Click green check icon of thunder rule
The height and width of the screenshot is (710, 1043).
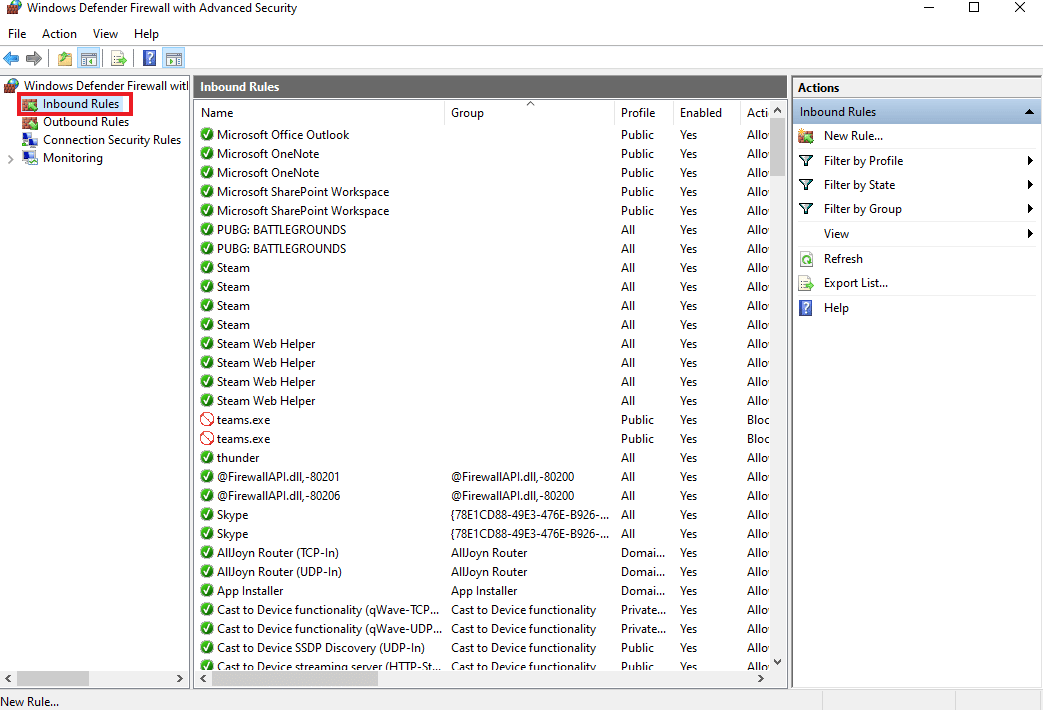(x=207, y=458)
